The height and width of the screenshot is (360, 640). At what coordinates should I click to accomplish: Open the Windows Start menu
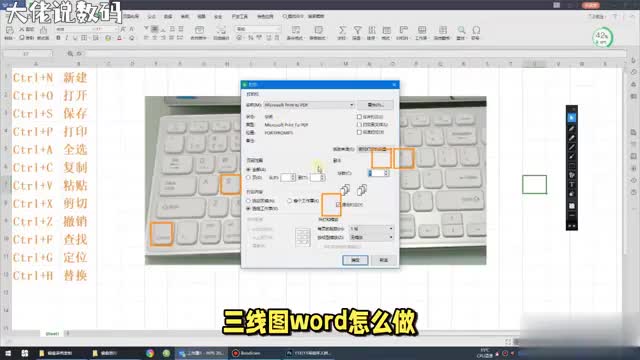coord(8,353)
